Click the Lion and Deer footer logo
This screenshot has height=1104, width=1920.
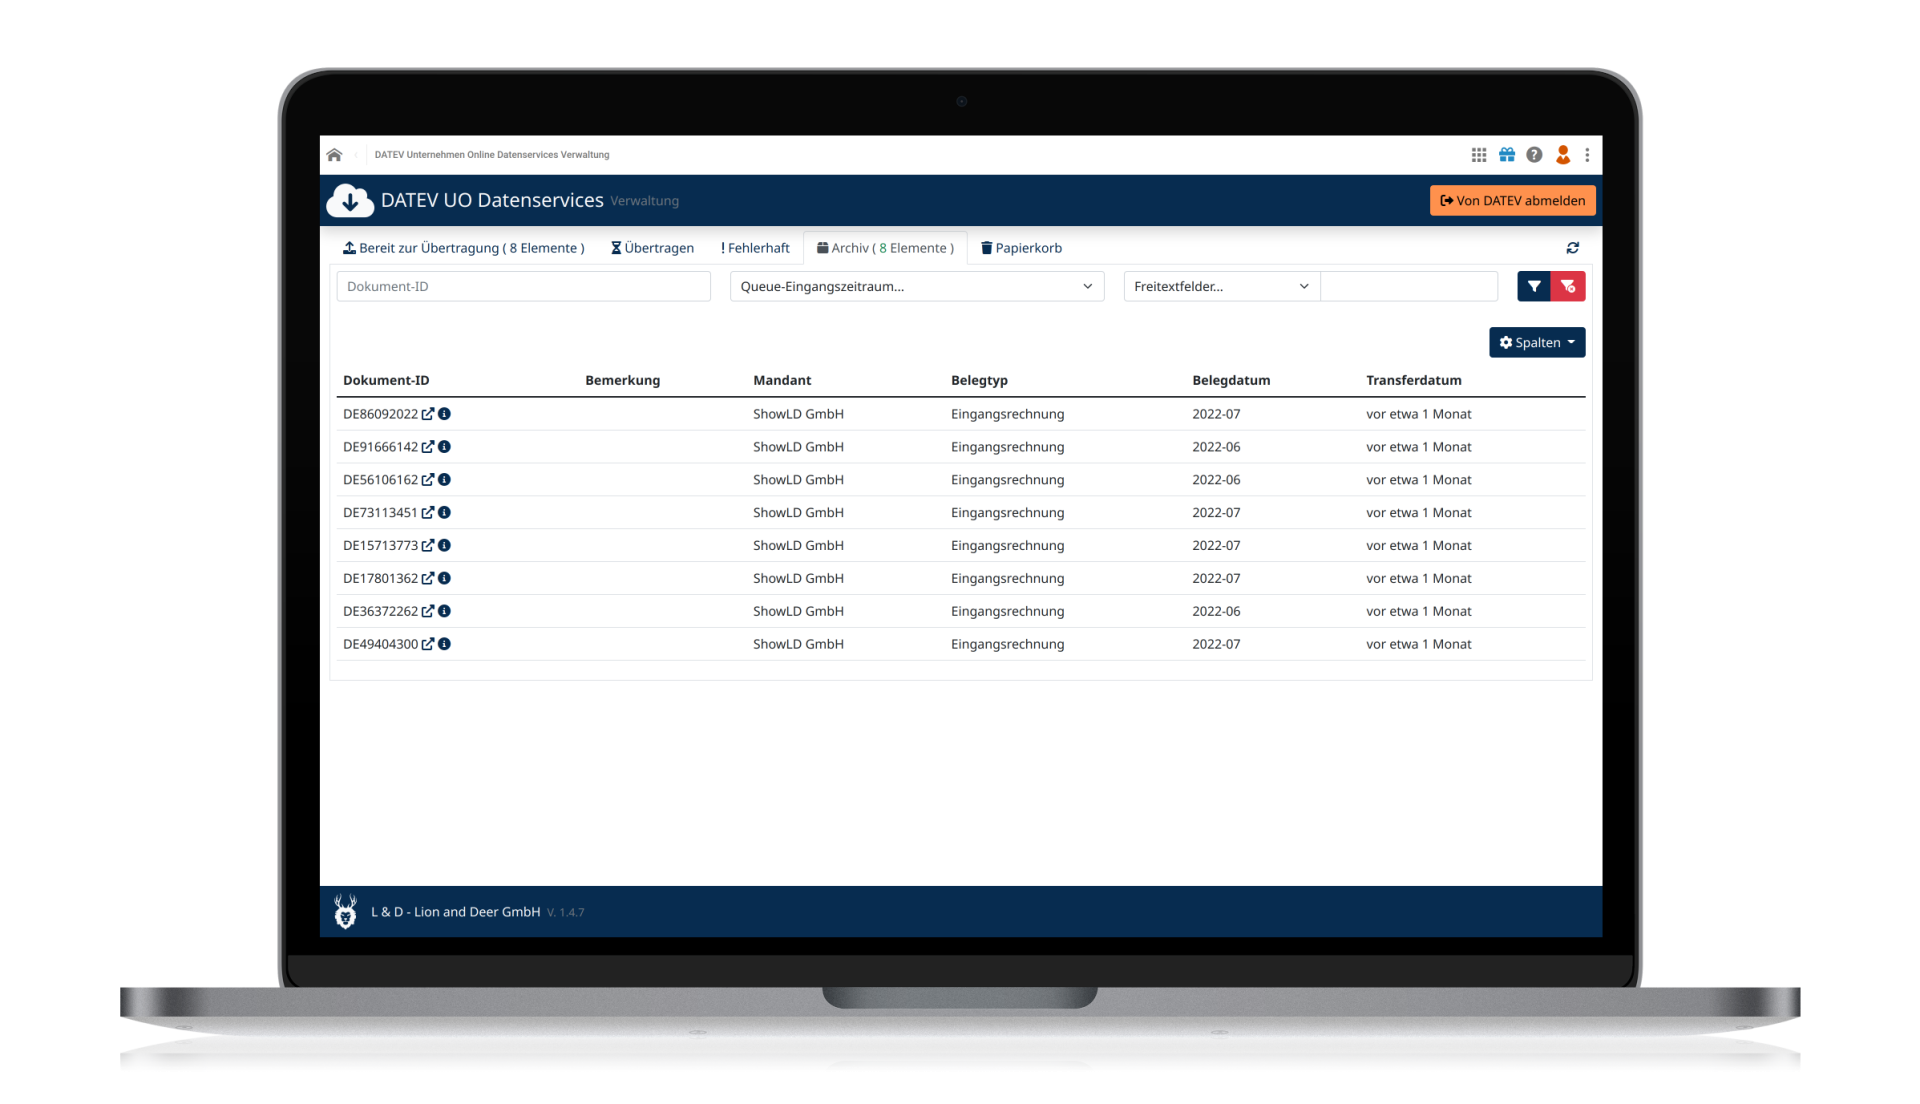pos(346,912)
